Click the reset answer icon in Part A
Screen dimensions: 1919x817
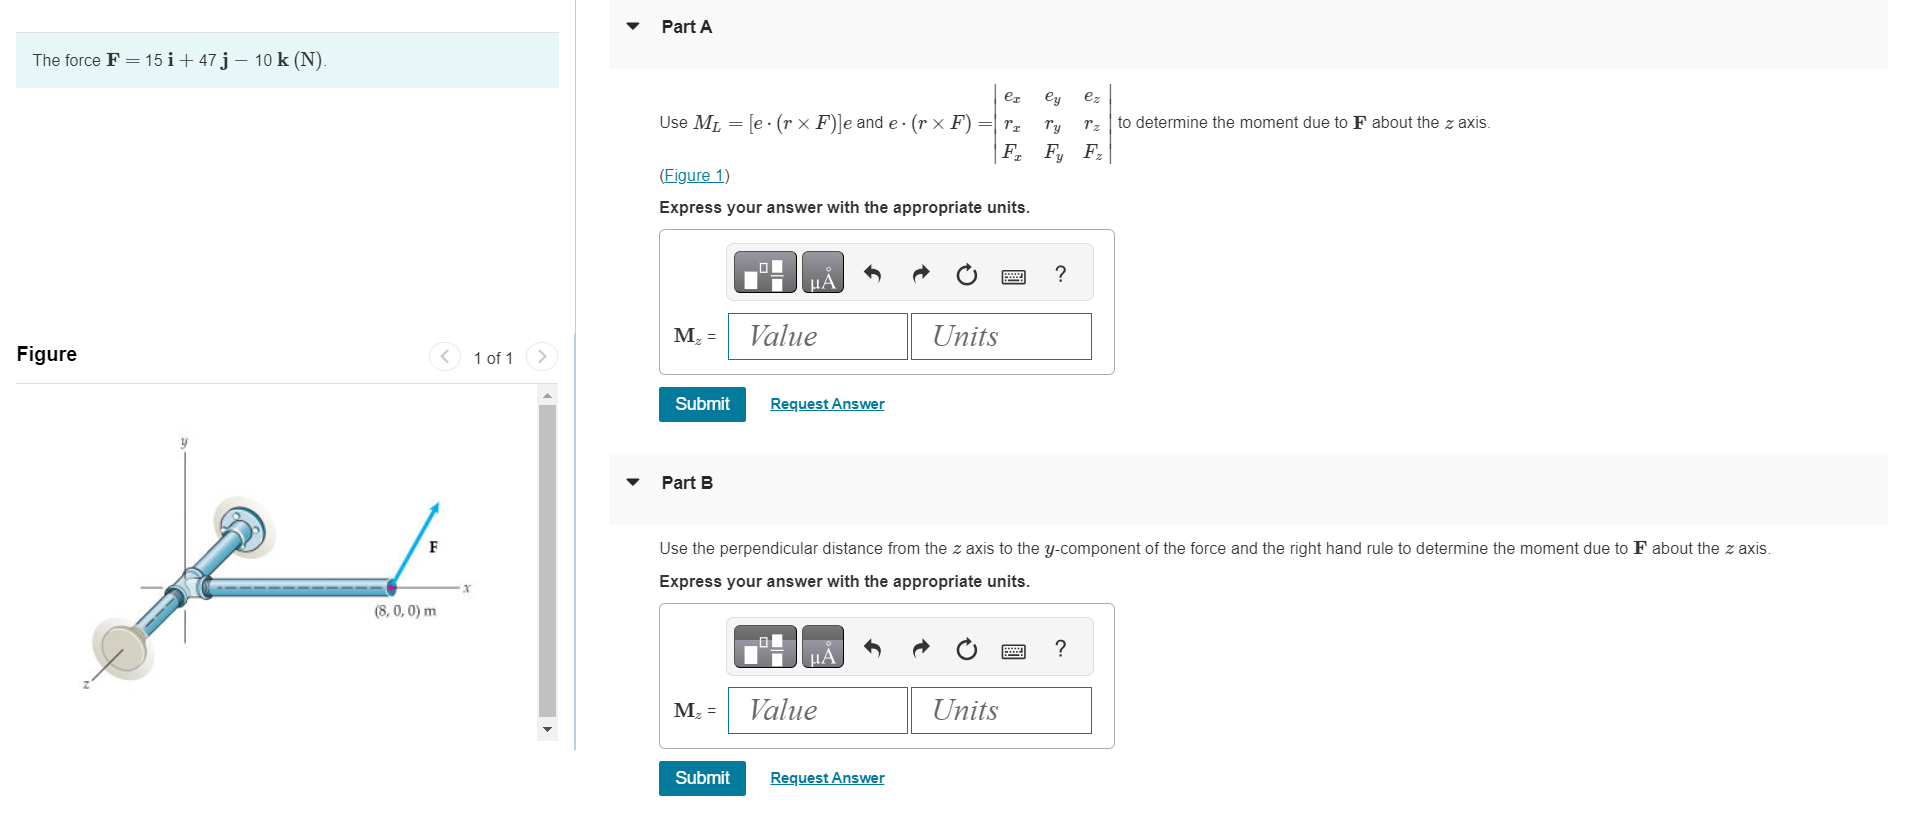(965, 273)
